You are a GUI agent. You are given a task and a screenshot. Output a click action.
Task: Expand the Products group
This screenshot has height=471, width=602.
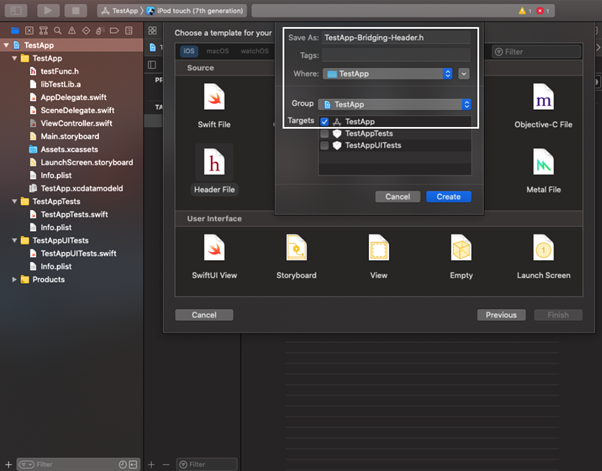tap(15, 279)
